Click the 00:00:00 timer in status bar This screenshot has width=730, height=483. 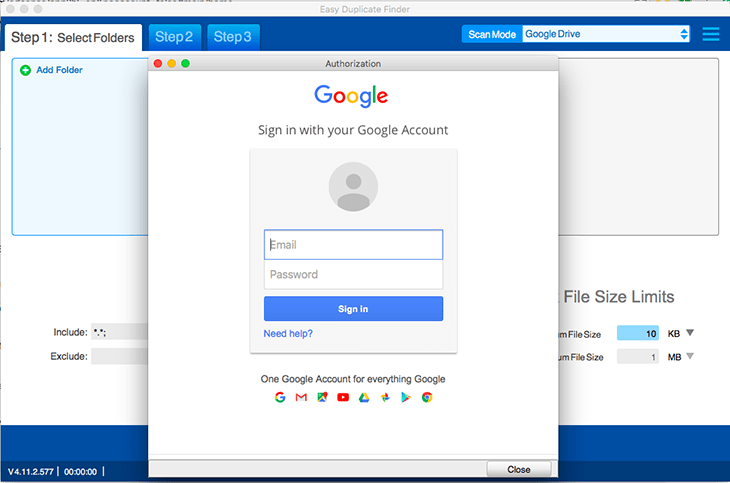(x=81, y=472)
